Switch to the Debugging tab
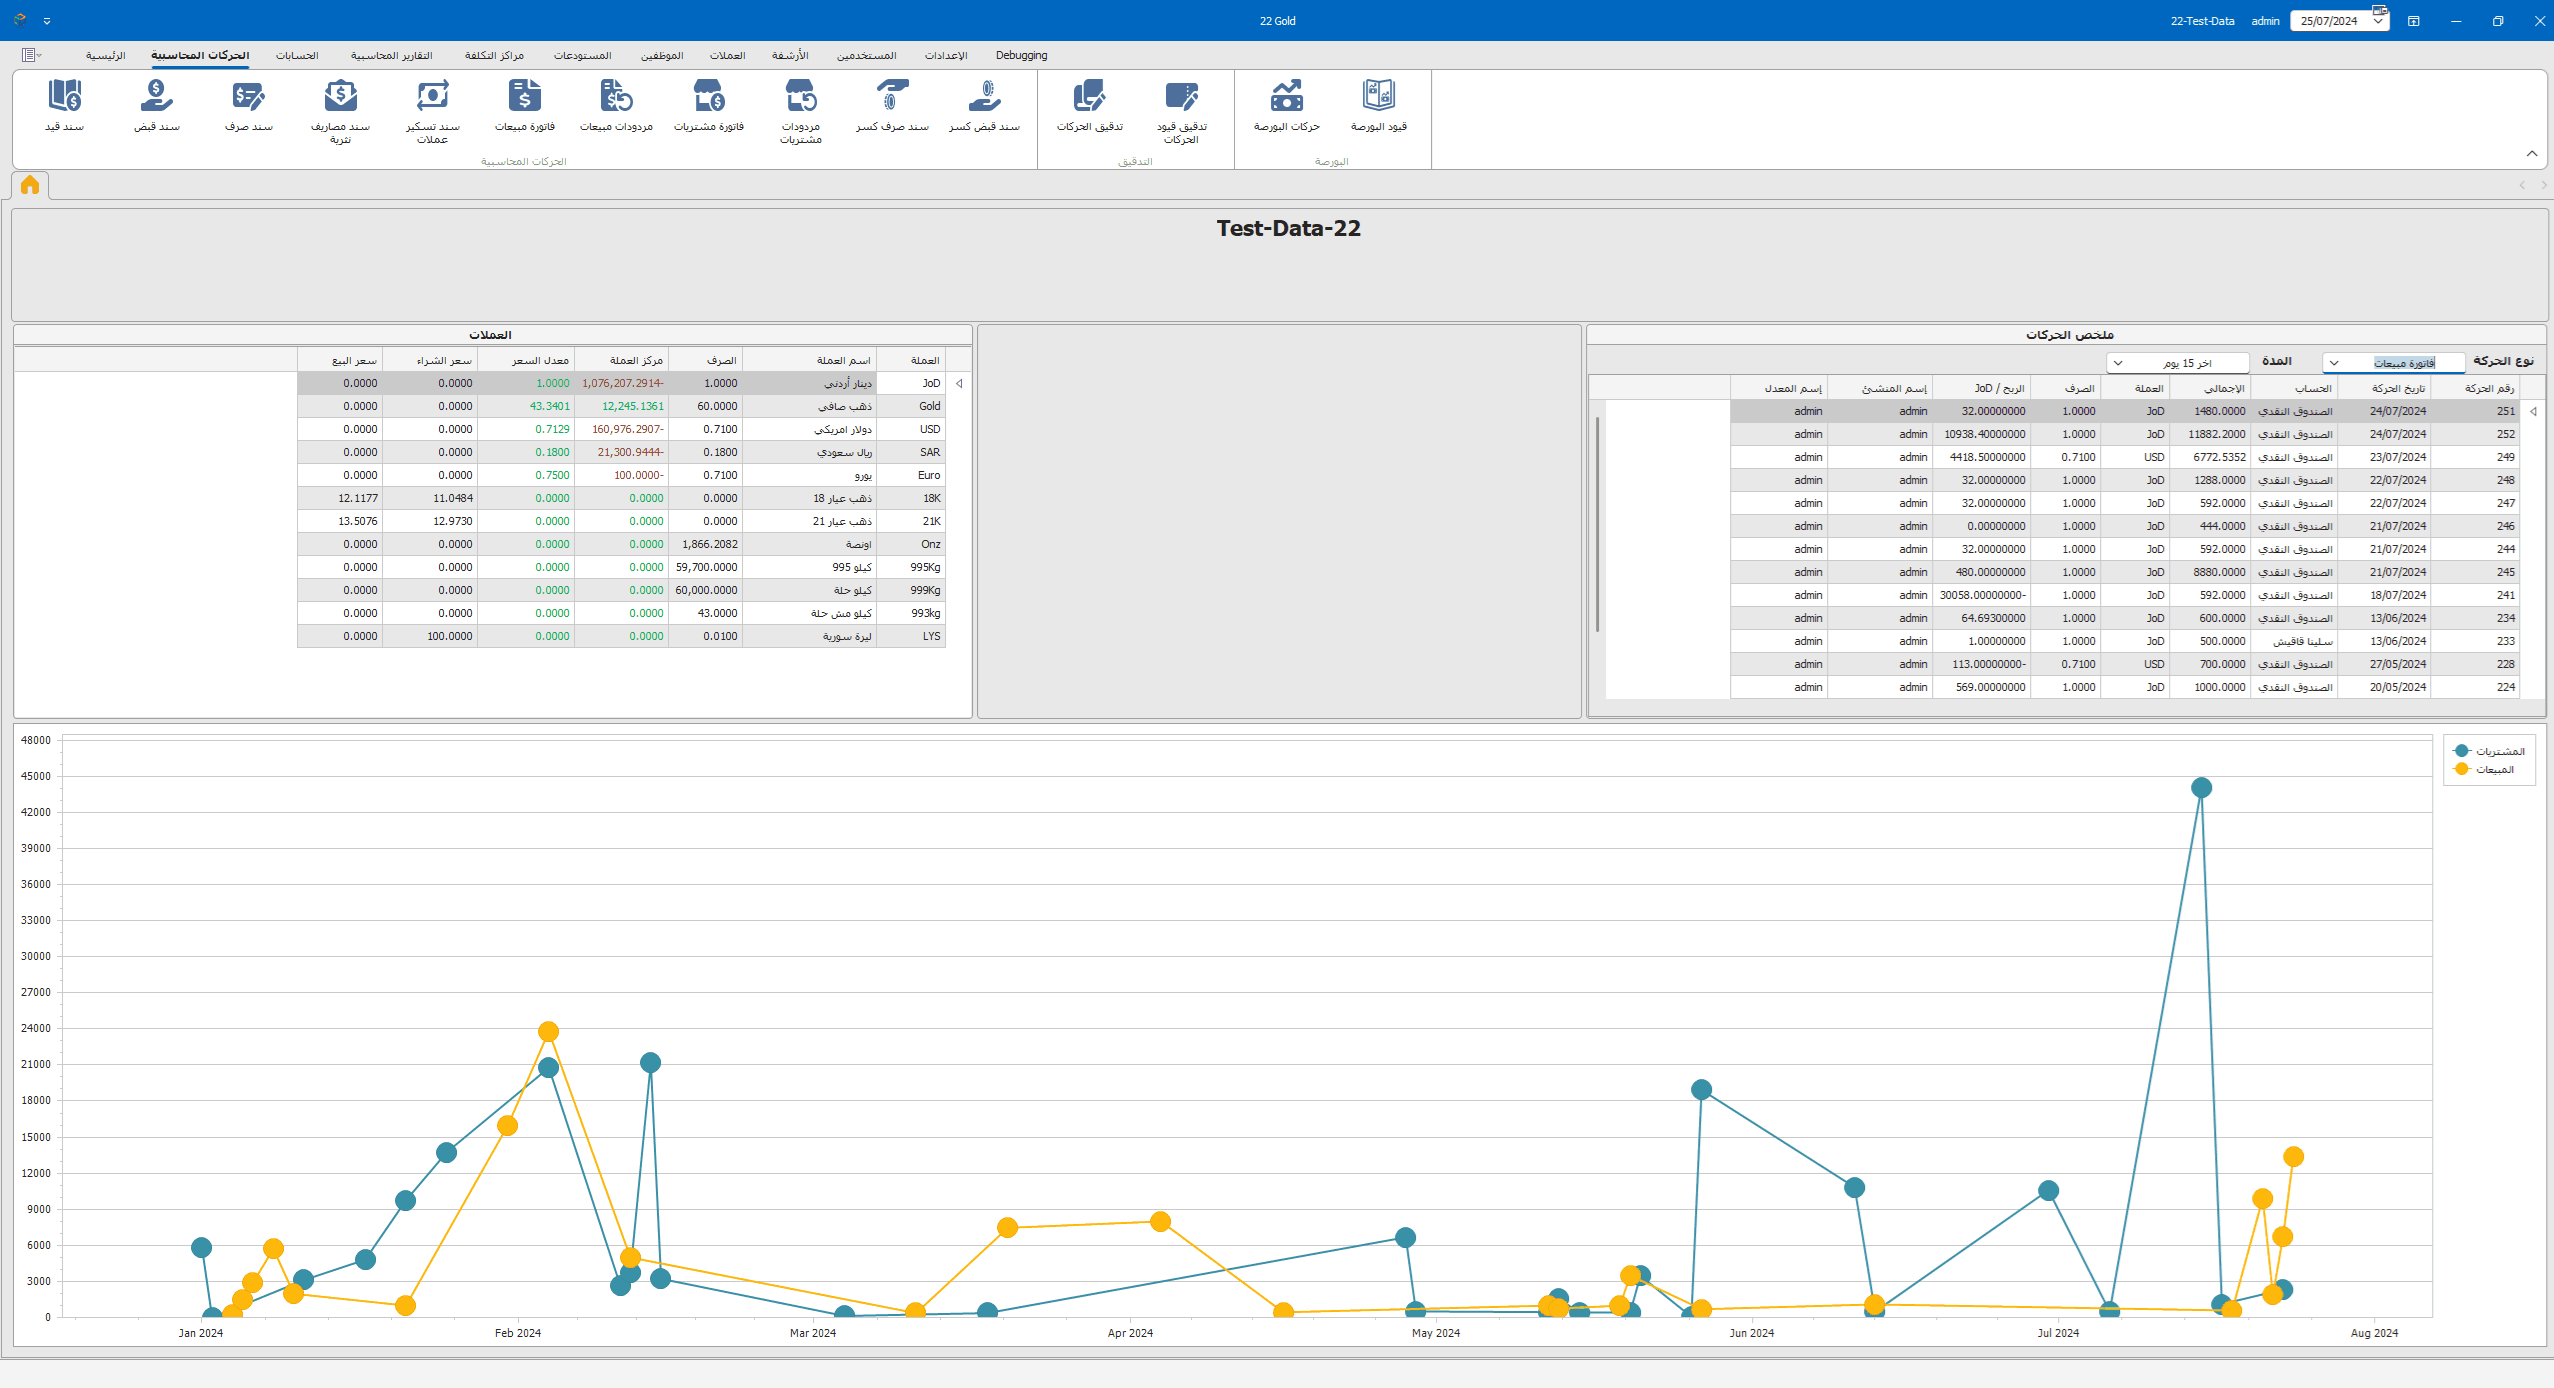This screenshot has width=2554, height=1388. (x=1021, y=55)
